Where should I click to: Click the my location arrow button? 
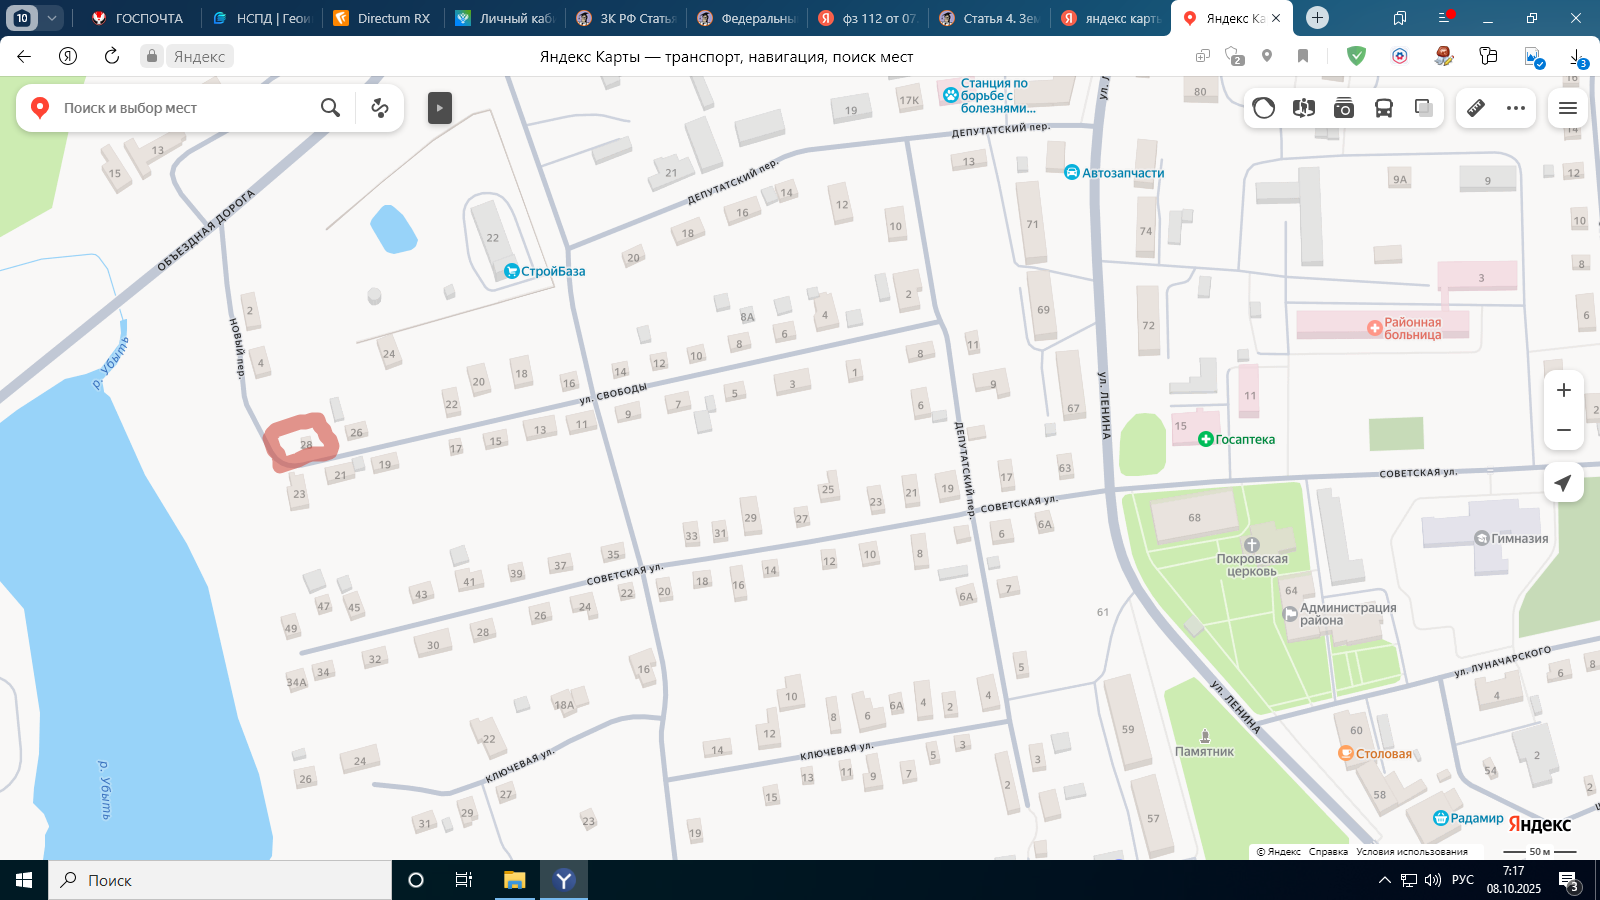coord(1563,483)
